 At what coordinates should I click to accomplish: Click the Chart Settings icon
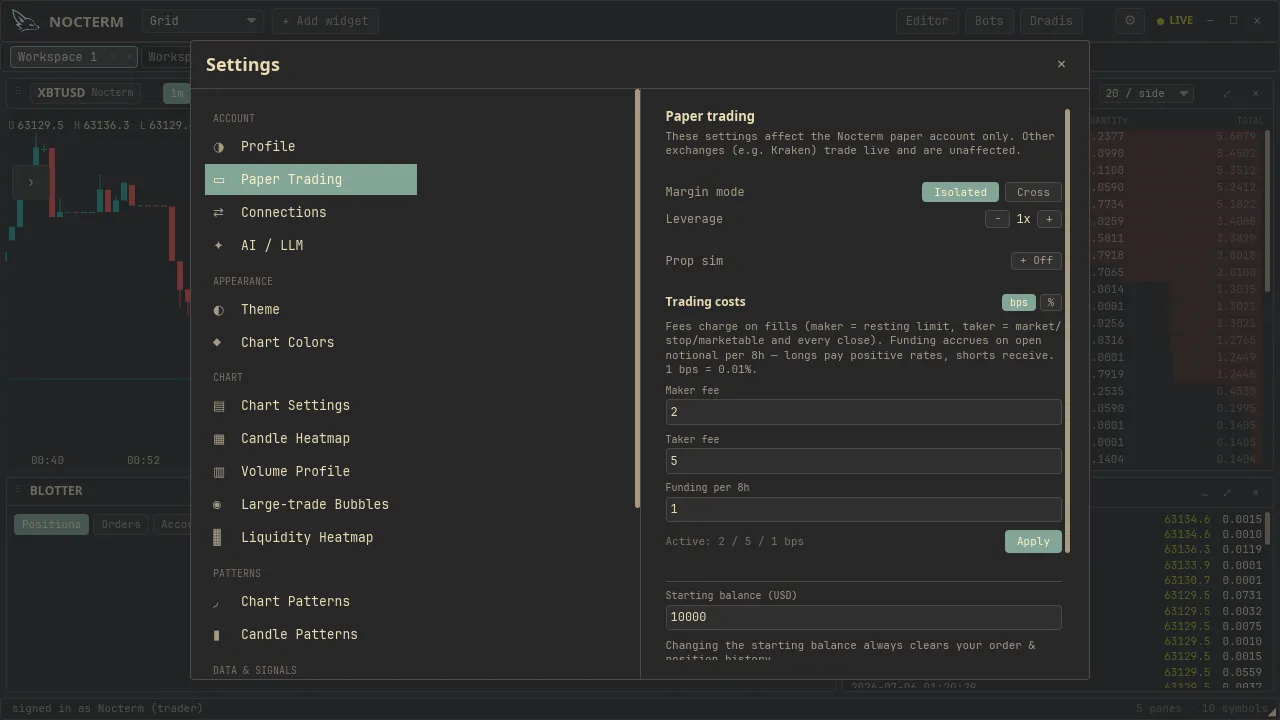[218, 406]
